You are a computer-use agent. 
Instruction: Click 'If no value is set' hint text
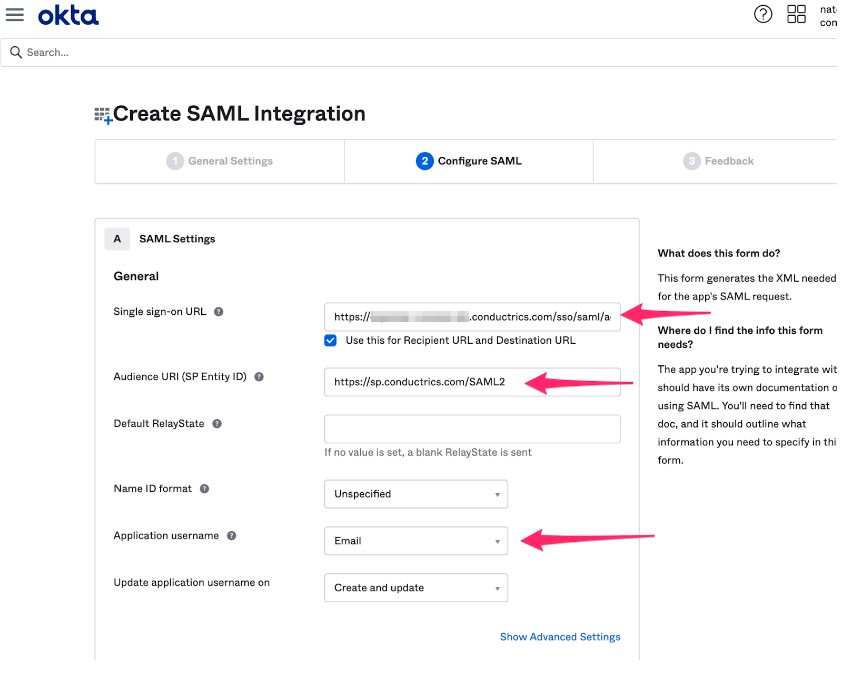point(428,453)
